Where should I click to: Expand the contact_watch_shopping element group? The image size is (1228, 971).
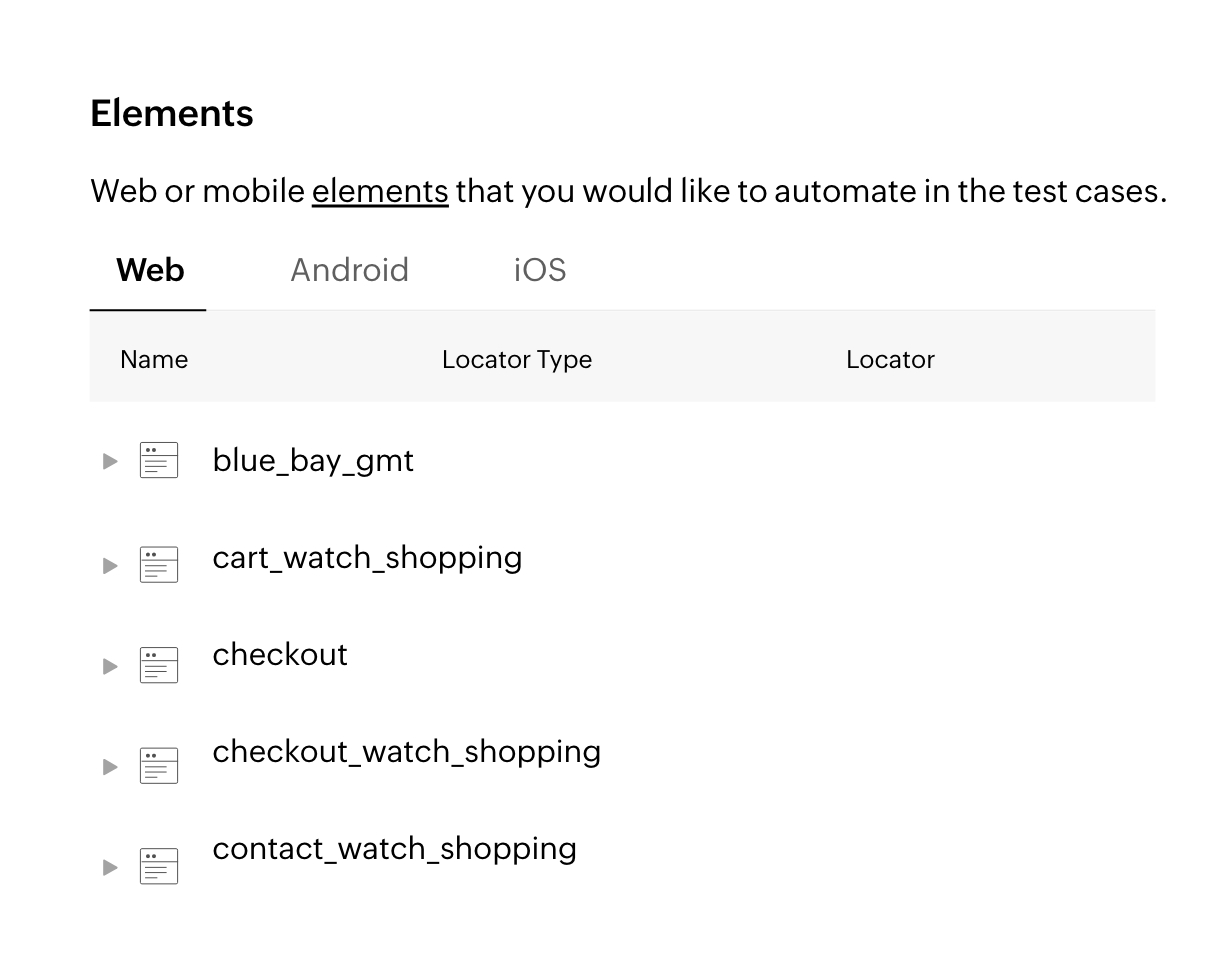click(x=110, y=866)
